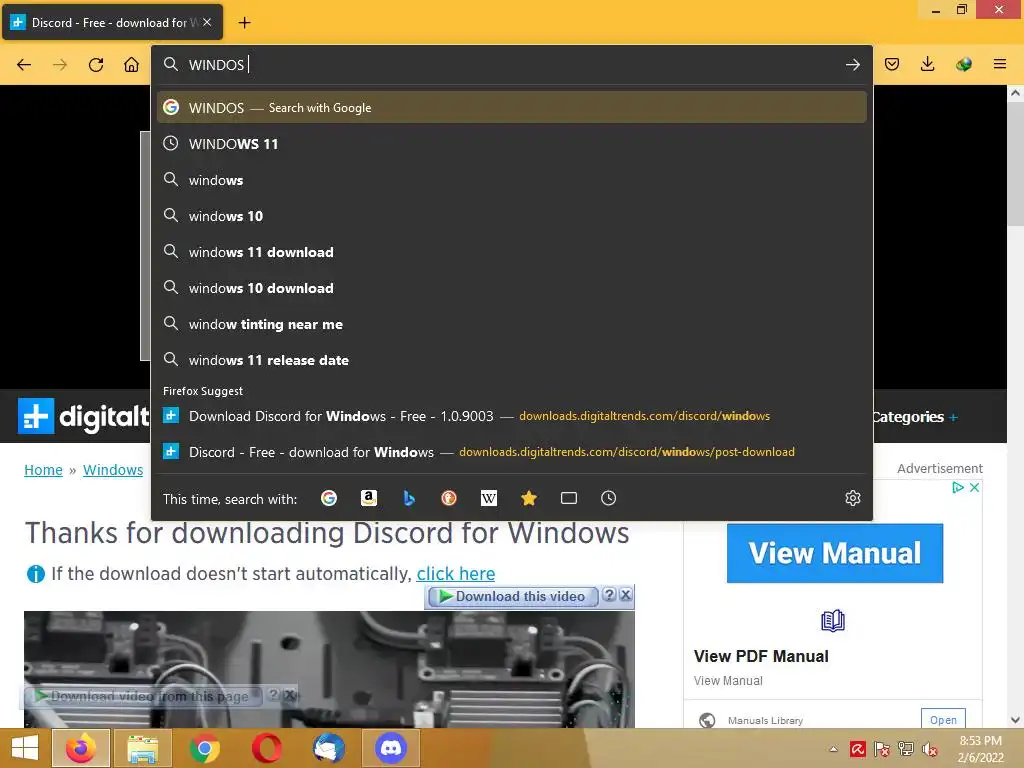This screenshot has width=1024, height=768.
Task: Open the Windows Start menu
Action: point(25,748)
